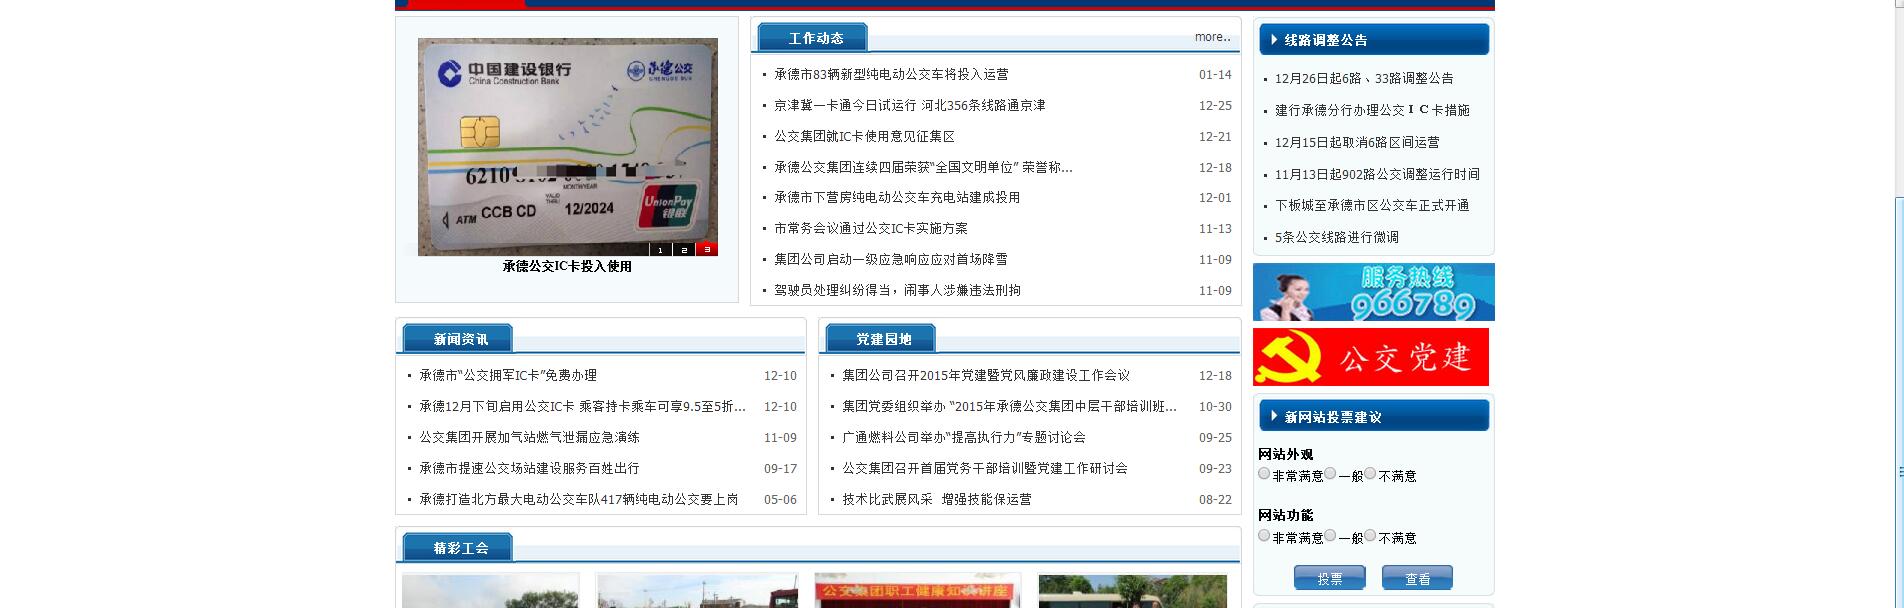
Task: Click the arrow beside 线路调整公告 header
Action: click(1273, 40)
